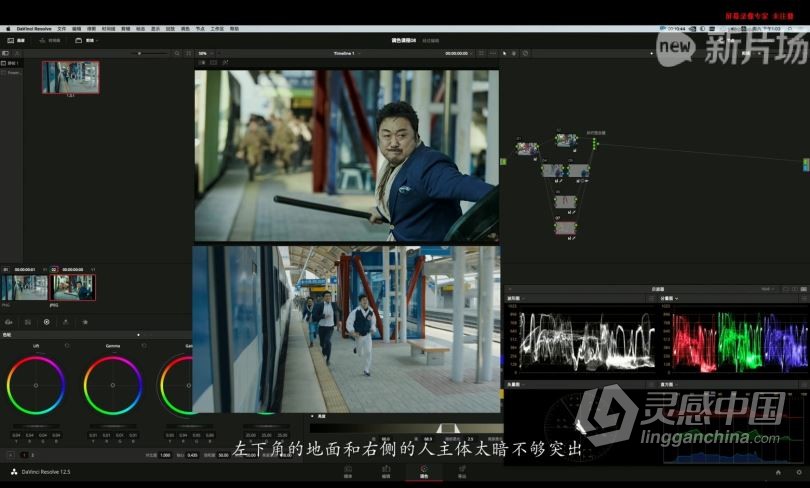Go to the Edit page
Image resolution: width=810 pixels, height=488 pixels.
[386, 471]
